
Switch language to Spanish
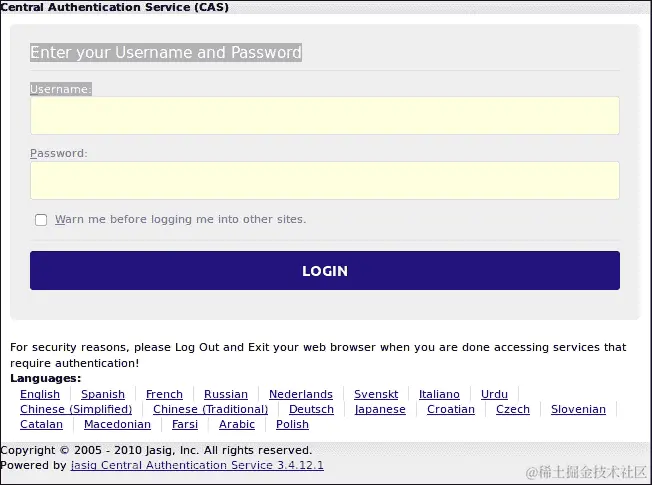tap(103, 394)
